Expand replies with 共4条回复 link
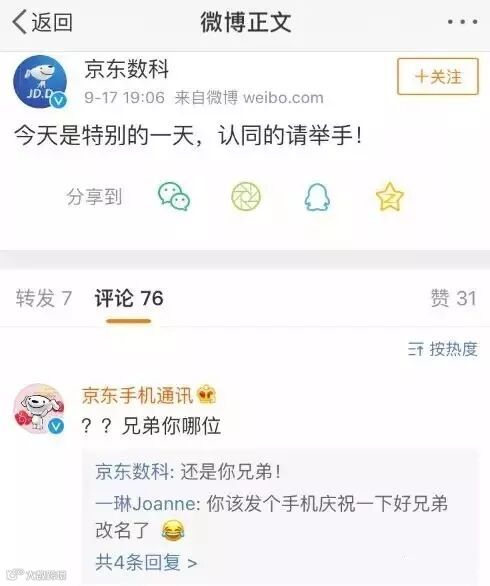The image size is (490, 586). (146, 562)
